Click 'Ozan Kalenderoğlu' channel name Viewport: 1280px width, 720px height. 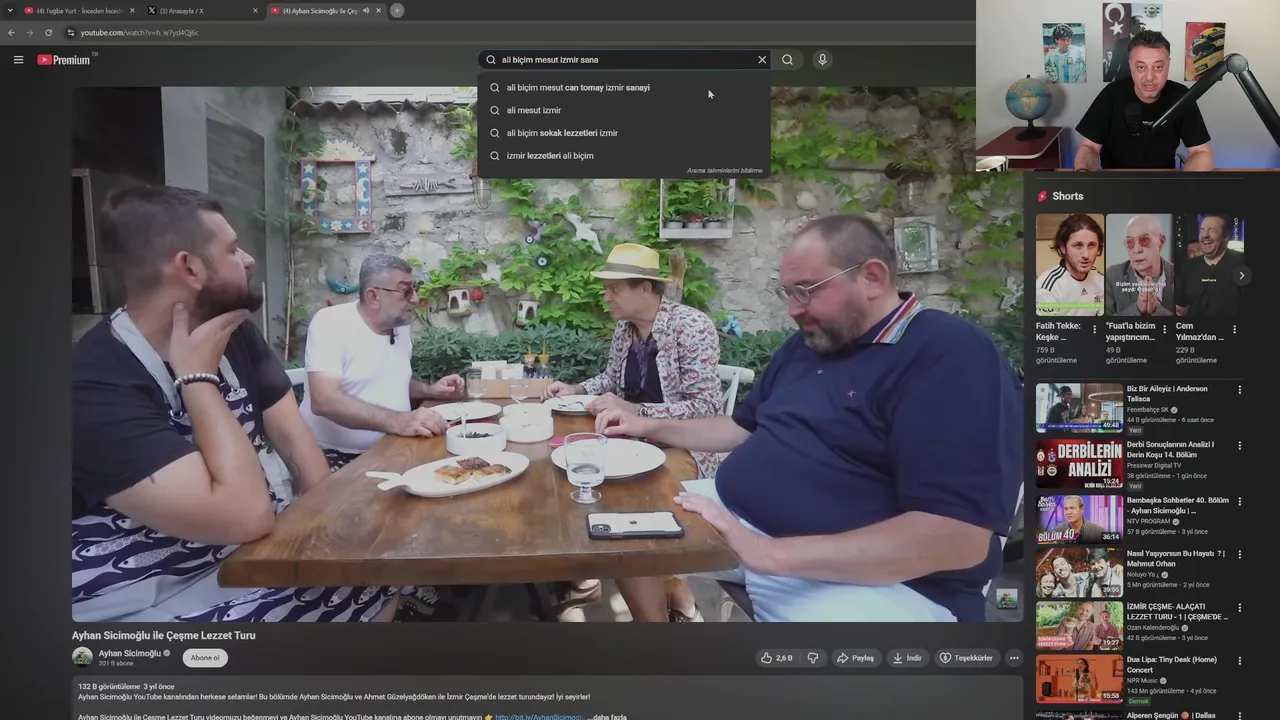[x=1153, y=627]
